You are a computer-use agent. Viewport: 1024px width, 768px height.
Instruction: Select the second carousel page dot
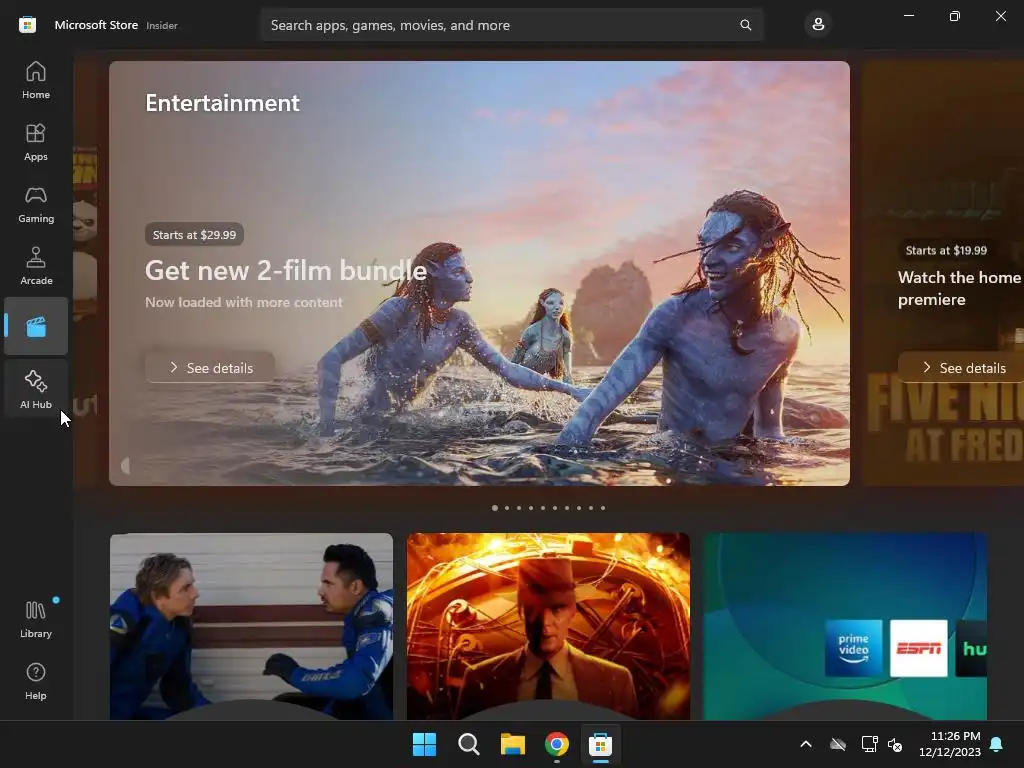tap(507, 507)
